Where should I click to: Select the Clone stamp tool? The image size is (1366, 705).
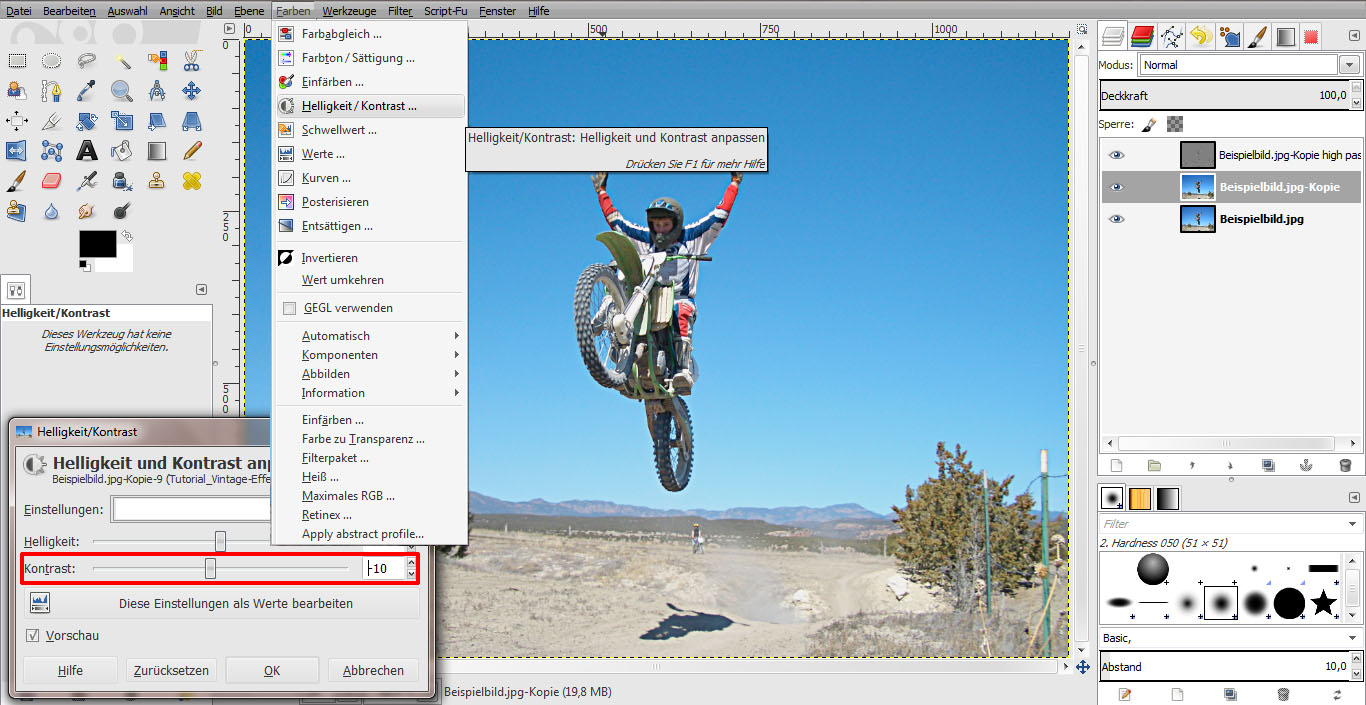pyautogui.click(x=156, y=181)
